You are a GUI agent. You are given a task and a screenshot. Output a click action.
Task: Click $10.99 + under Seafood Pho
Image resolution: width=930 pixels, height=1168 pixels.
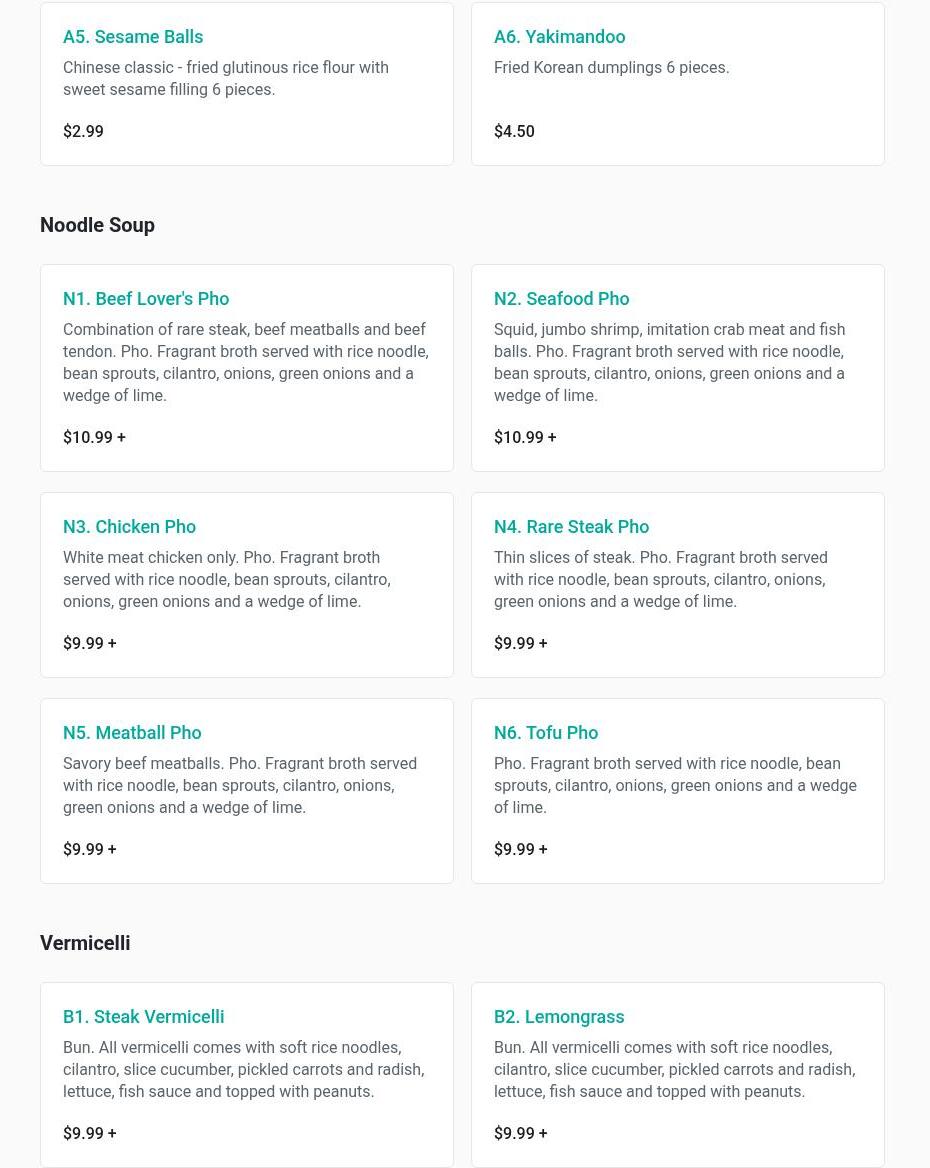click(x=525, y=438)
